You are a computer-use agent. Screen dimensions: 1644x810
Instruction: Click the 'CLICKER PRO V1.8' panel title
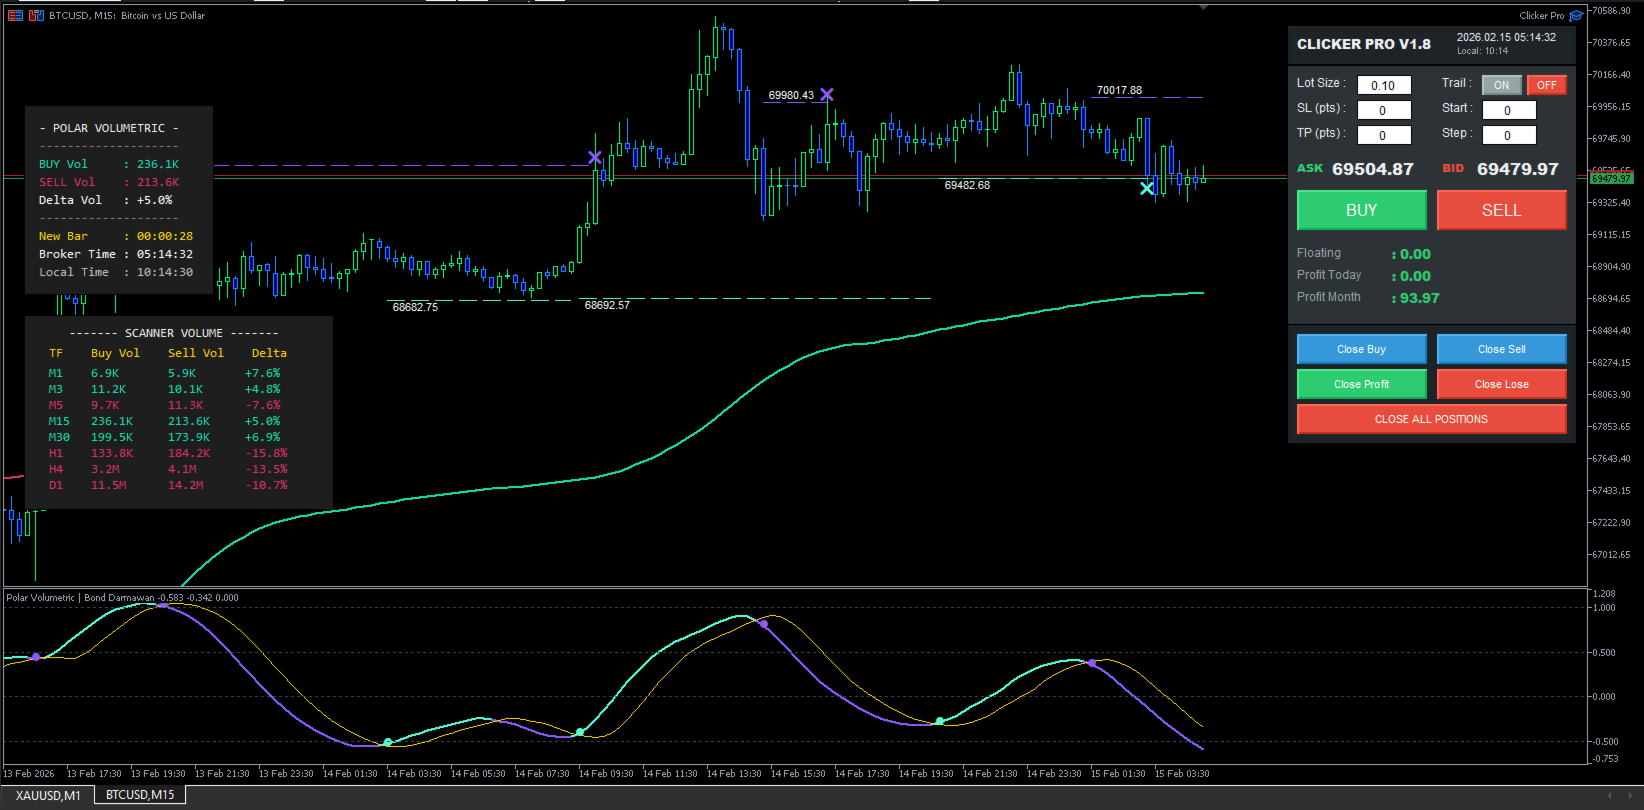[1363, 44]
